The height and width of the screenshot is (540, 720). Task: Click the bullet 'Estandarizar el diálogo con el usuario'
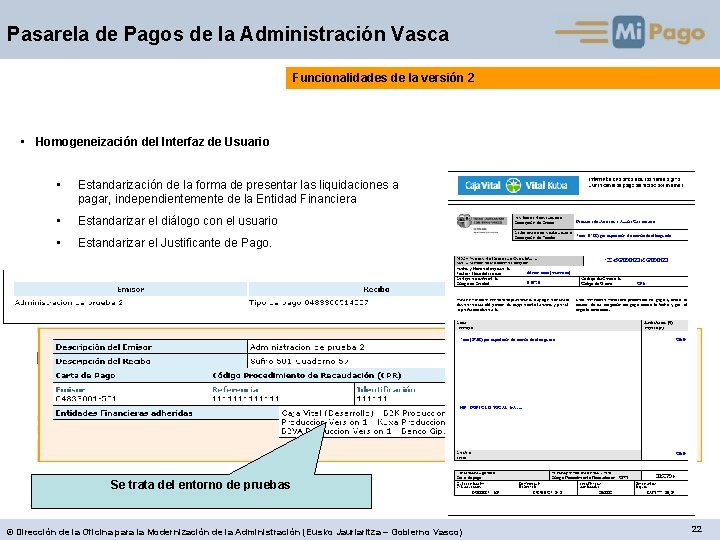[178, 221]
